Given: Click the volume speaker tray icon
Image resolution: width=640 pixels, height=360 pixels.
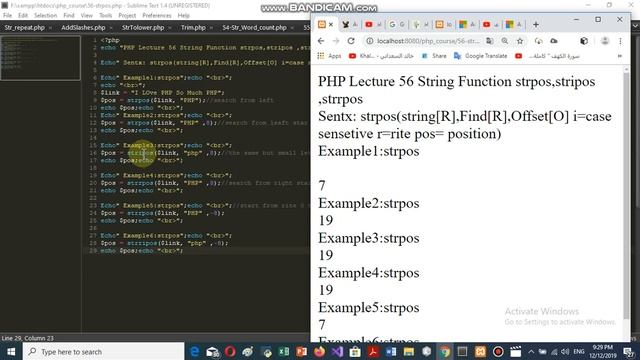Looking at the screenshot, I should pyautogui.click(x=565, y=351).
